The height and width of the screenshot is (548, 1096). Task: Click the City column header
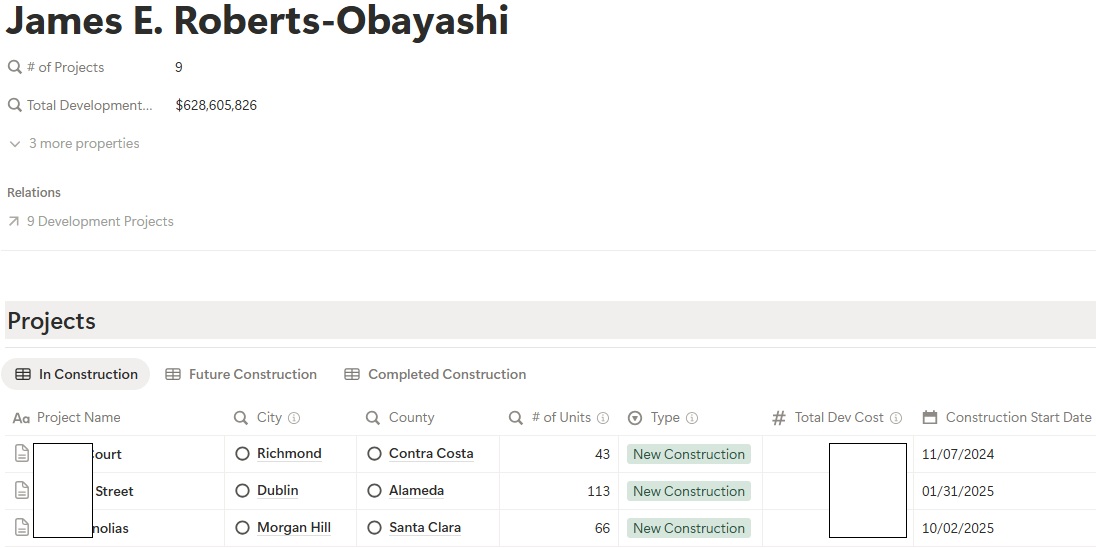(x=269, y=417)
